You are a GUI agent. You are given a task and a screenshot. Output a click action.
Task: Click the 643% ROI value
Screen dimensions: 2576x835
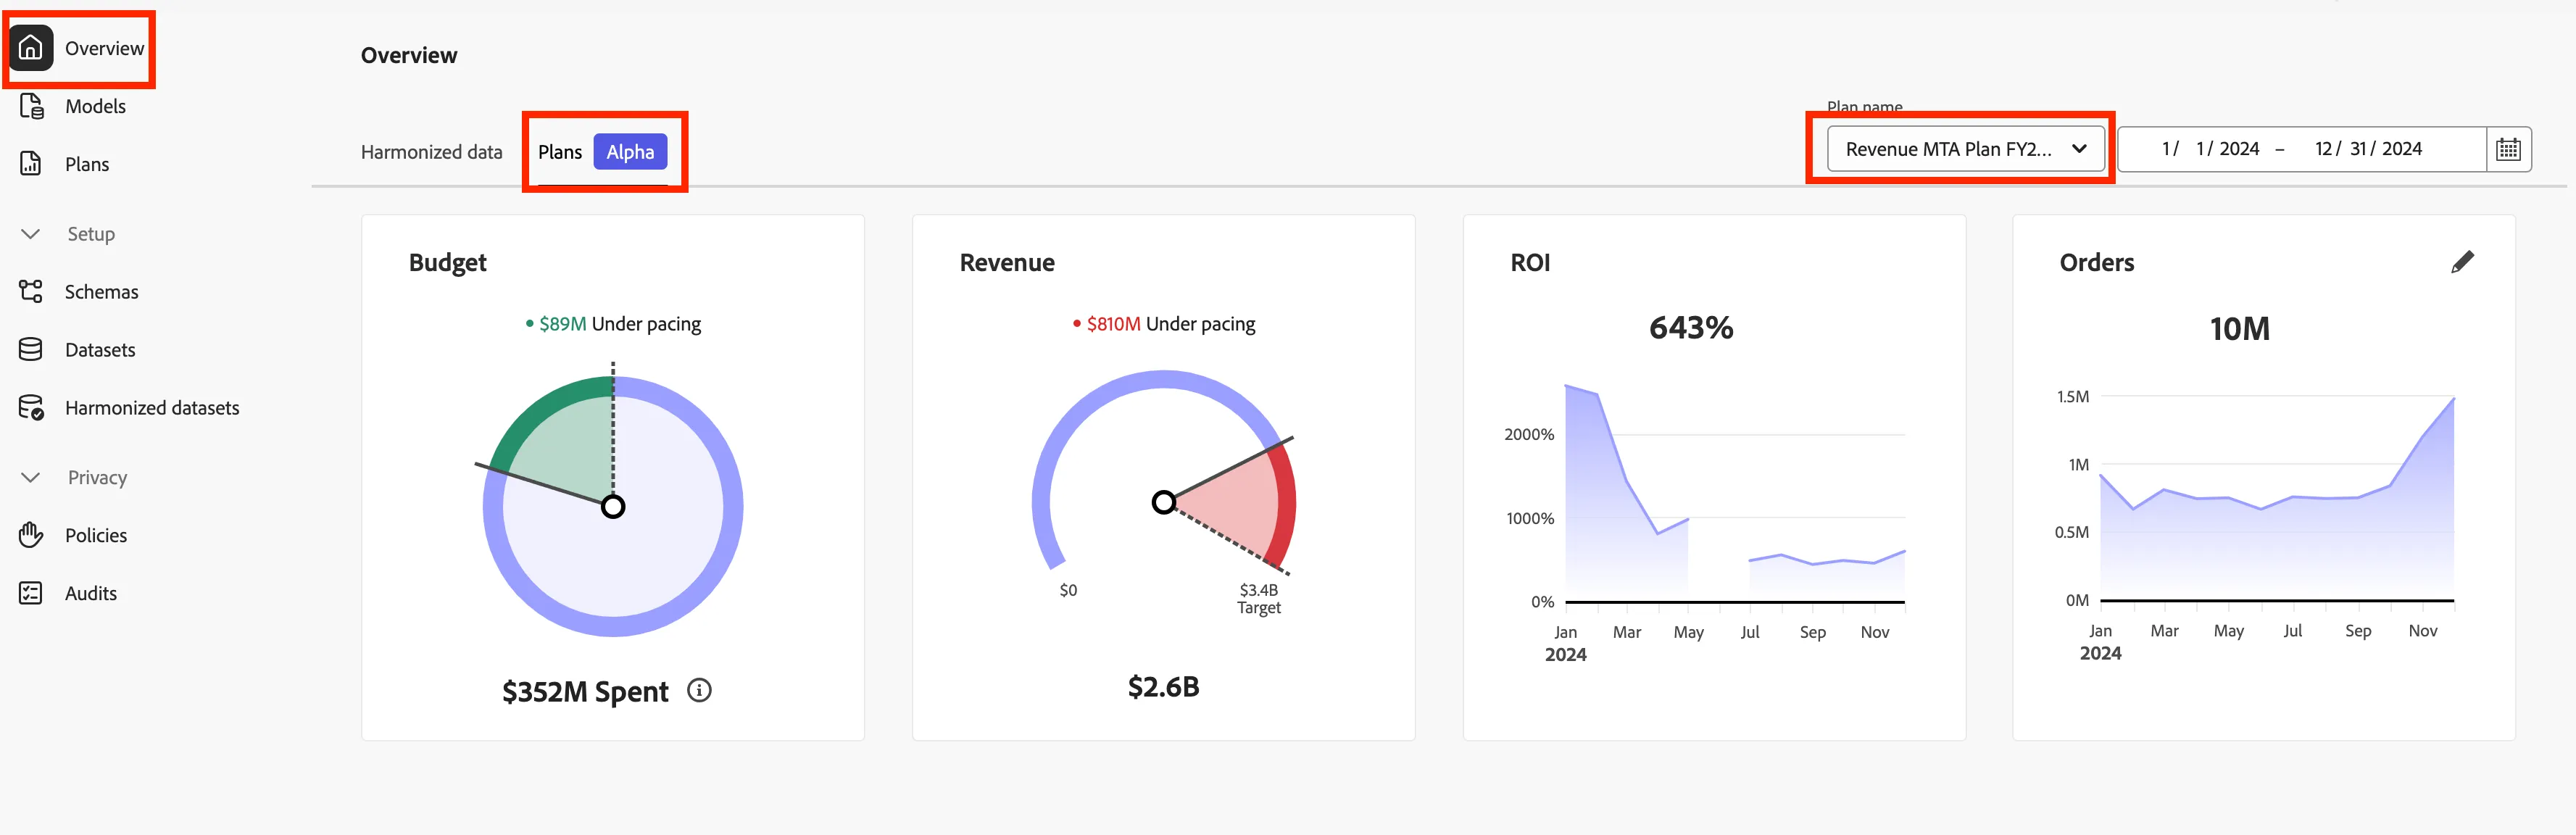(x=1690, y=328)
